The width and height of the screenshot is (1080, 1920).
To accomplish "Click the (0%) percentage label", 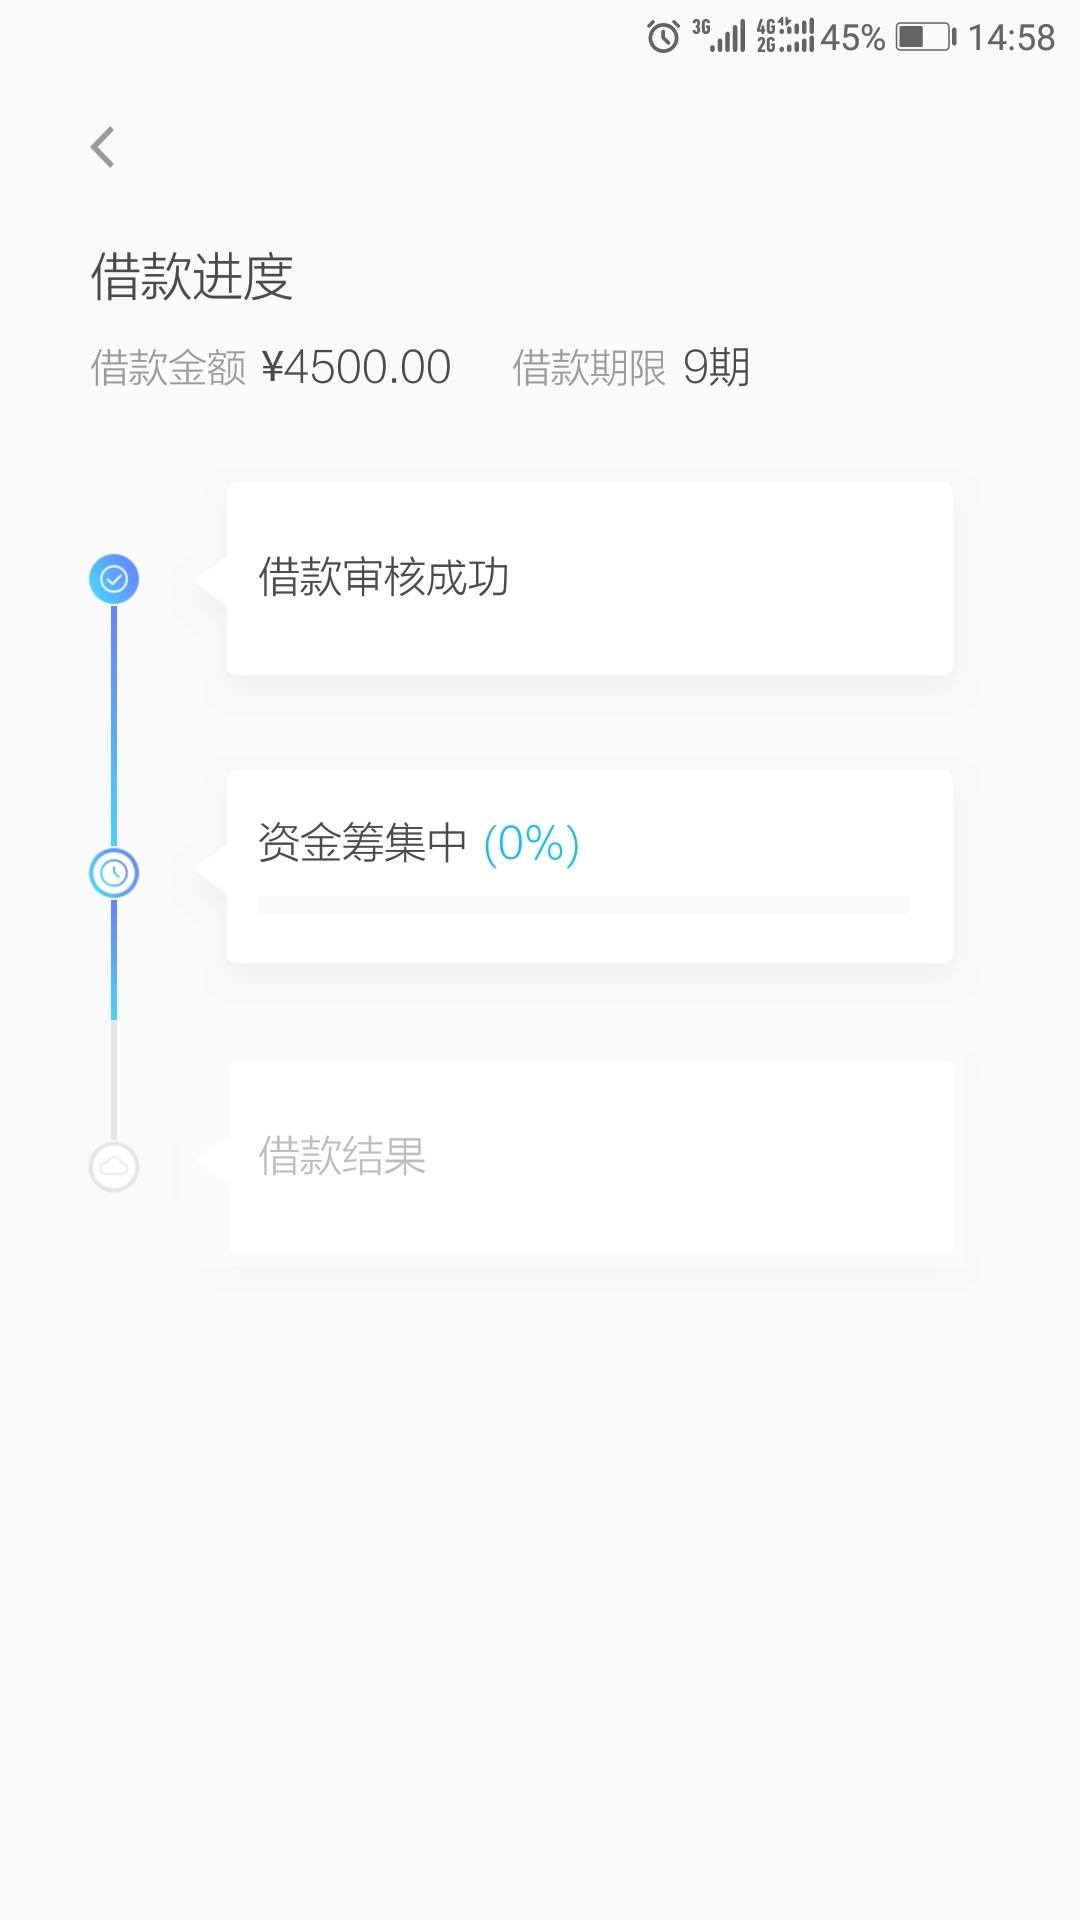I will click(531, 844).
